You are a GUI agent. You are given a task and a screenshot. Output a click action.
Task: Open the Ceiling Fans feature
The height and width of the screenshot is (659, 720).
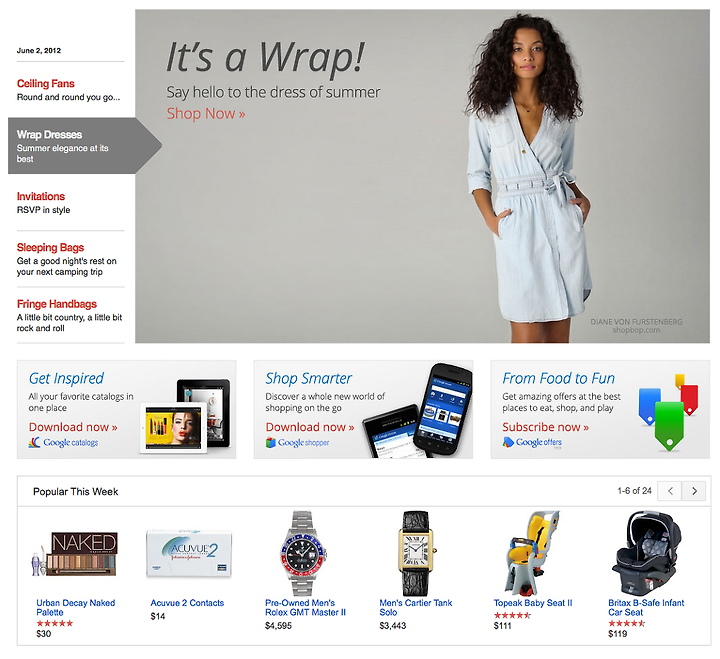(x=45, y=84)
